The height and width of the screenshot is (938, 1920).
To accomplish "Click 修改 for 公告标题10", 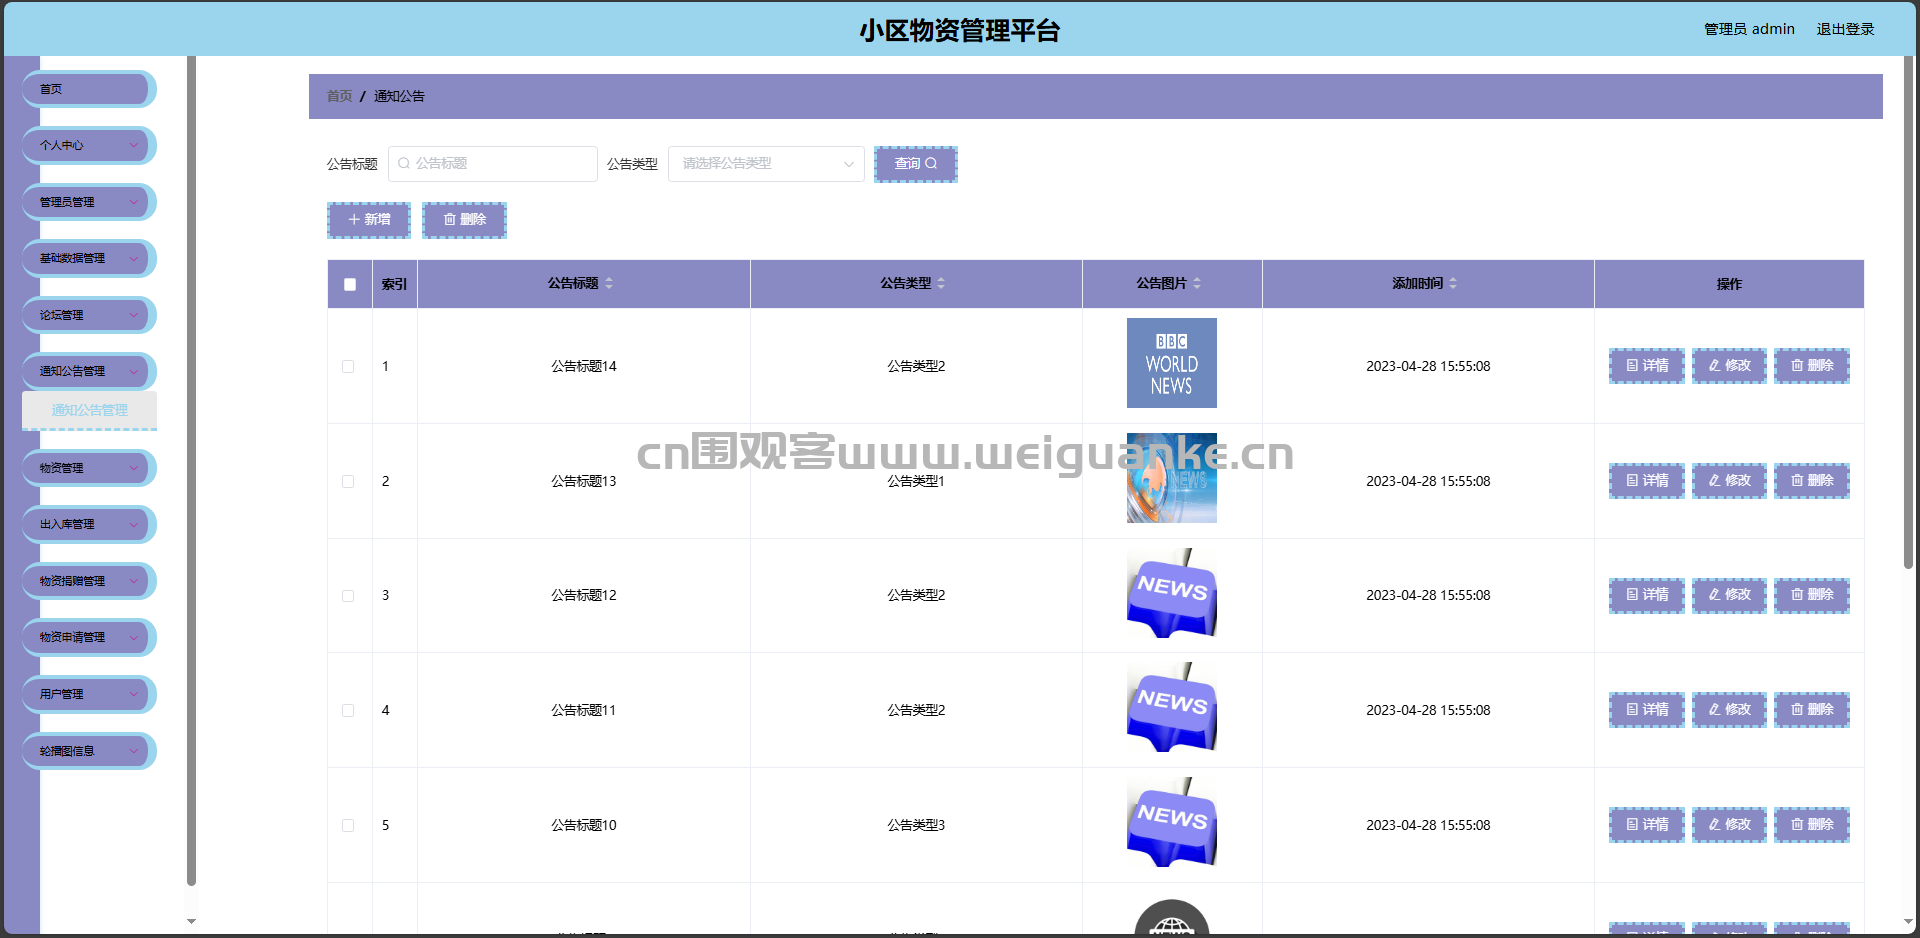I will [x=1729, y=825].
